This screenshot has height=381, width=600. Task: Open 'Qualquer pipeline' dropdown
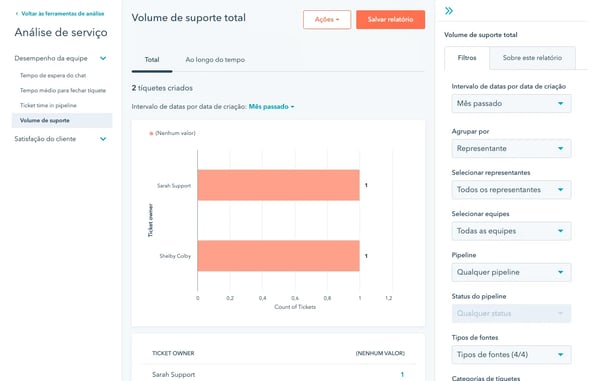pyautogui.click(x=511, y=273)
